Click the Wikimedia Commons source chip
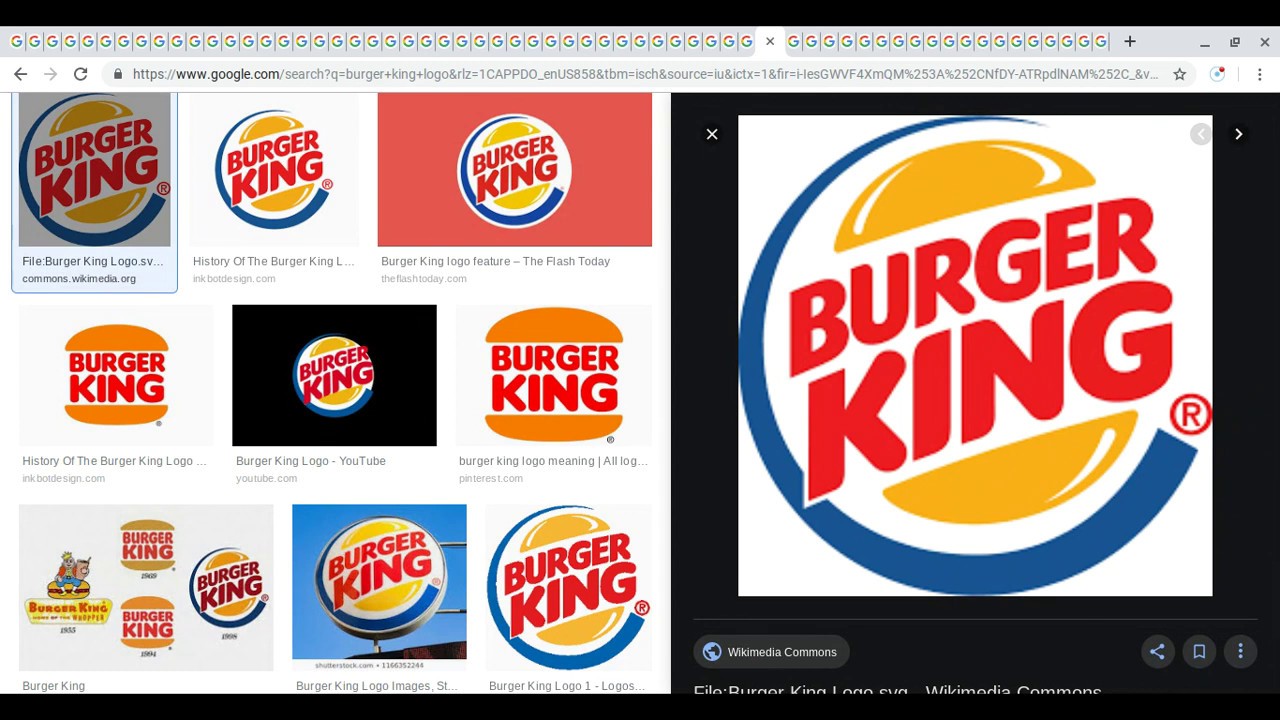The image size is (1280, 720). point(771,652)
